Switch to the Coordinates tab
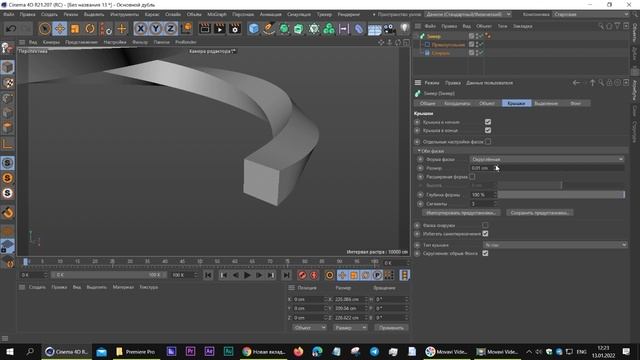 click(457, 103)
